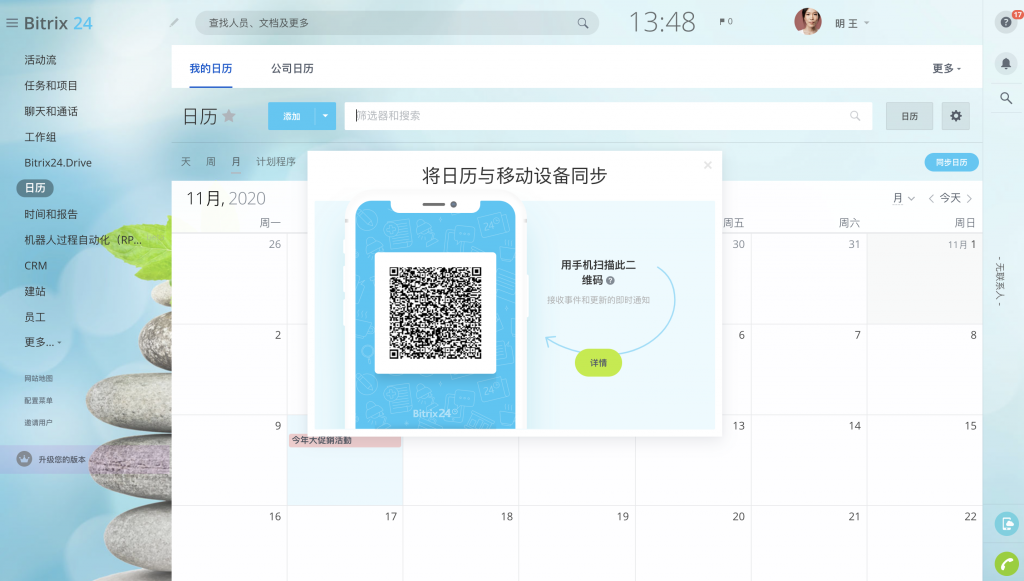Expand the 更多 menu at top right

946,69
